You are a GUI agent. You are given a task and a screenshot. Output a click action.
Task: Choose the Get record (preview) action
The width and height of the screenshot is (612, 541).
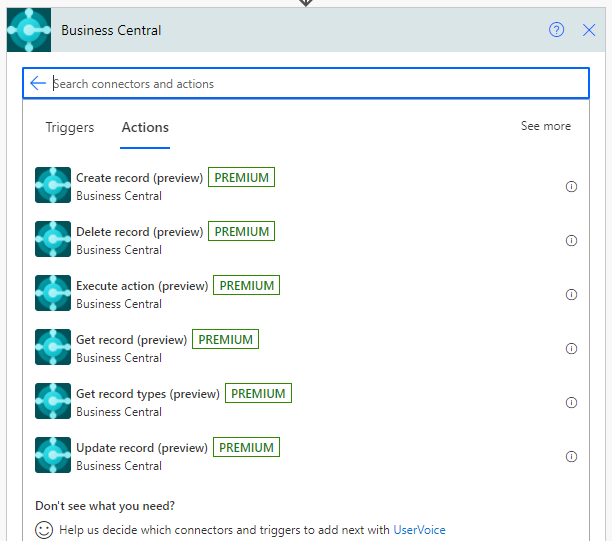(132, 340)
